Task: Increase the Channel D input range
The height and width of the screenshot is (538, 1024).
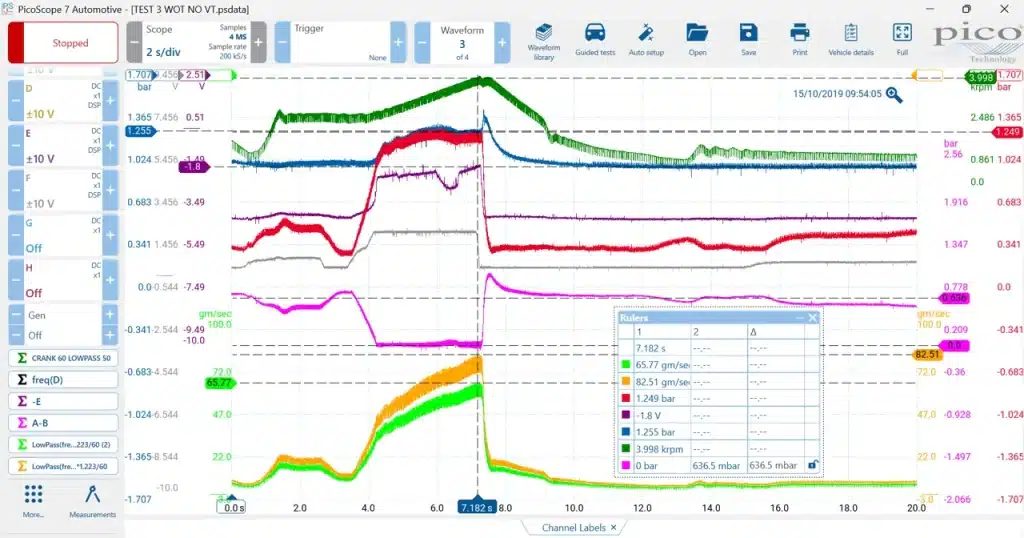Action: coord(110,101)
